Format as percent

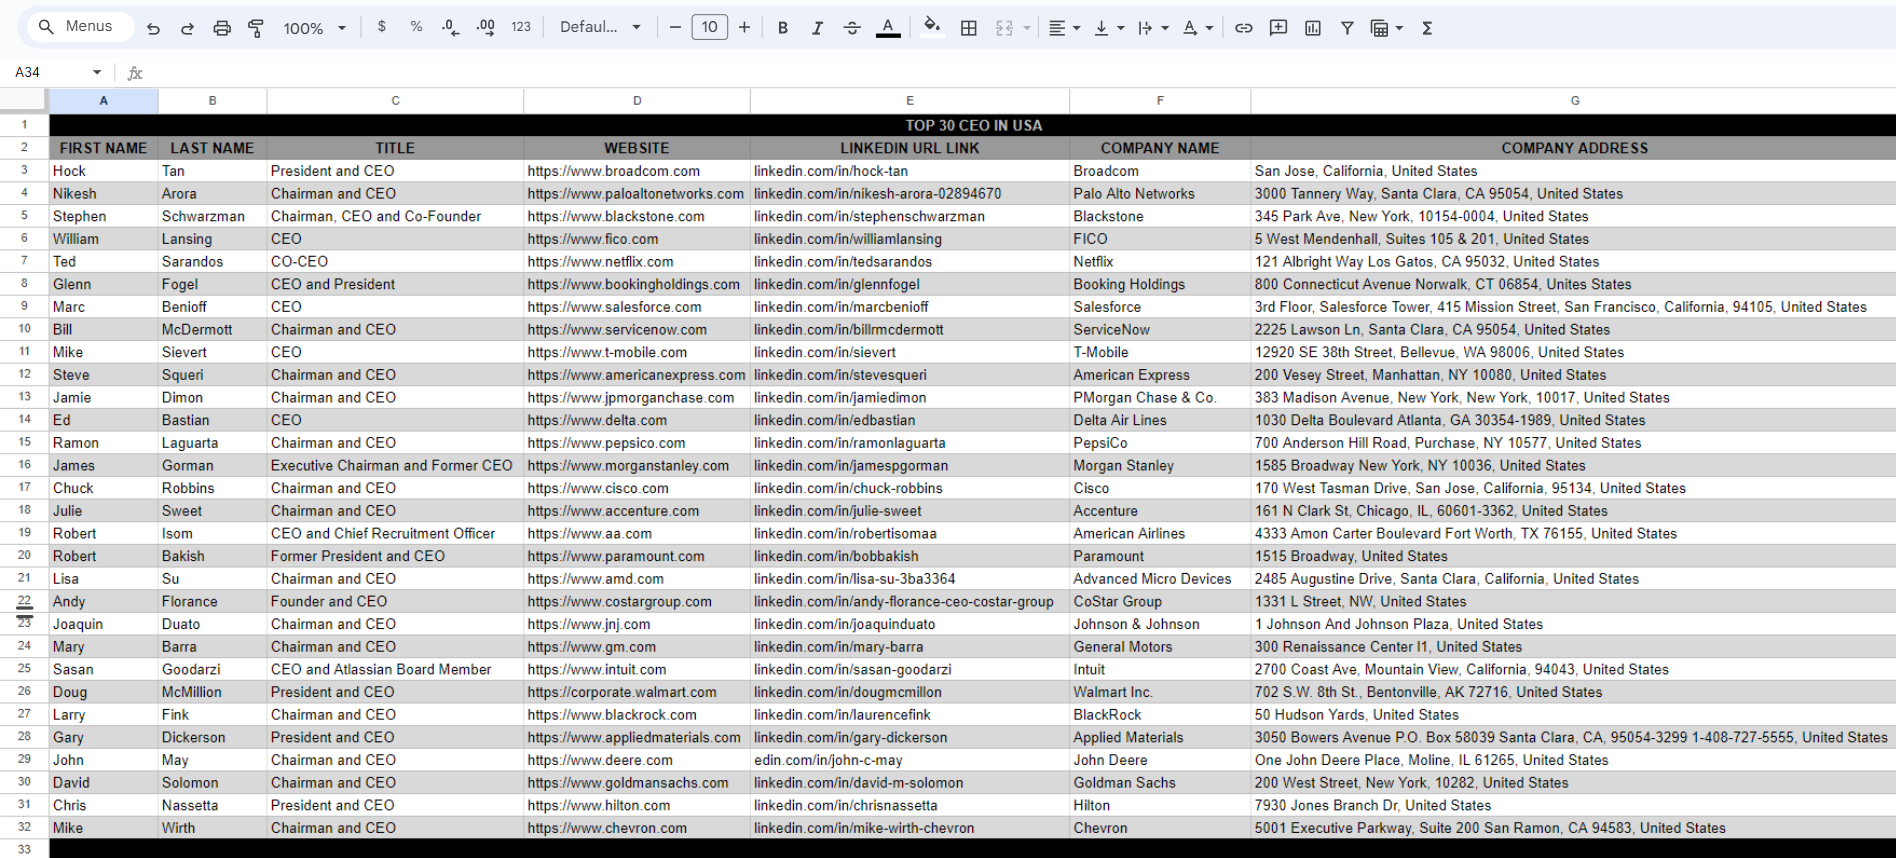click(416, 27)
